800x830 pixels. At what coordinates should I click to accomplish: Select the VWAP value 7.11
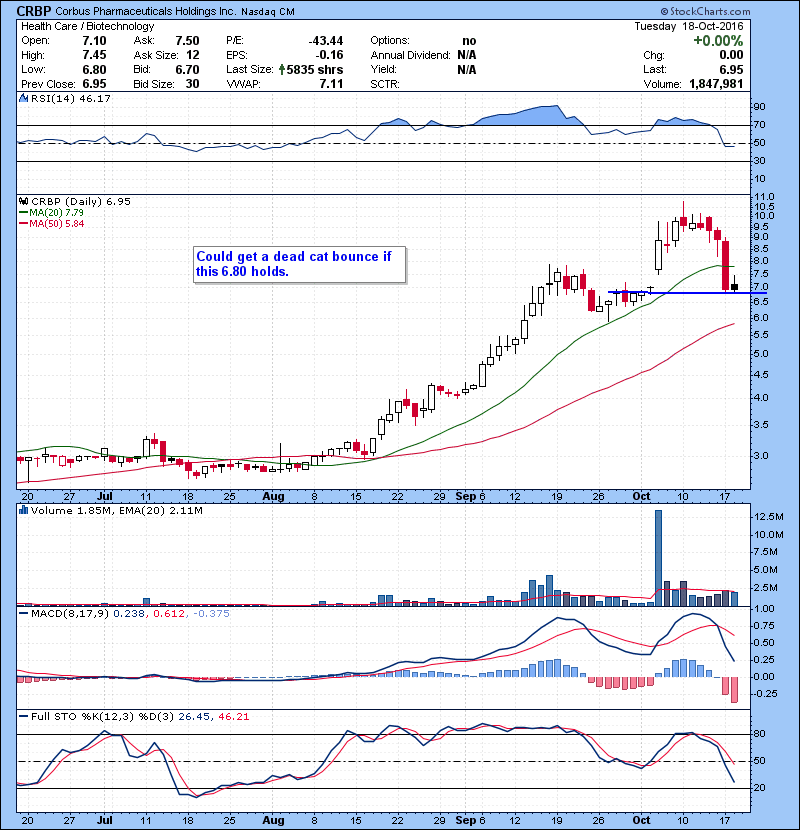pos(331,84)
